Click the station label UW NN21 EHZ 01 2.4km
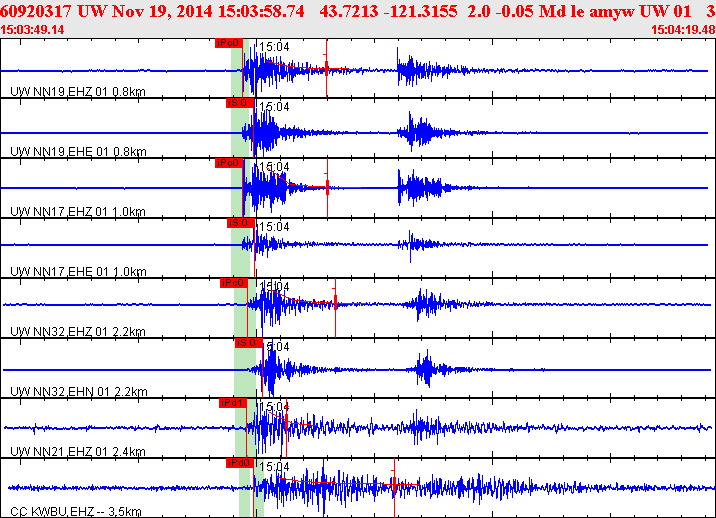The image size is (716, 518). pyautogui.click(x=78, y=451)
